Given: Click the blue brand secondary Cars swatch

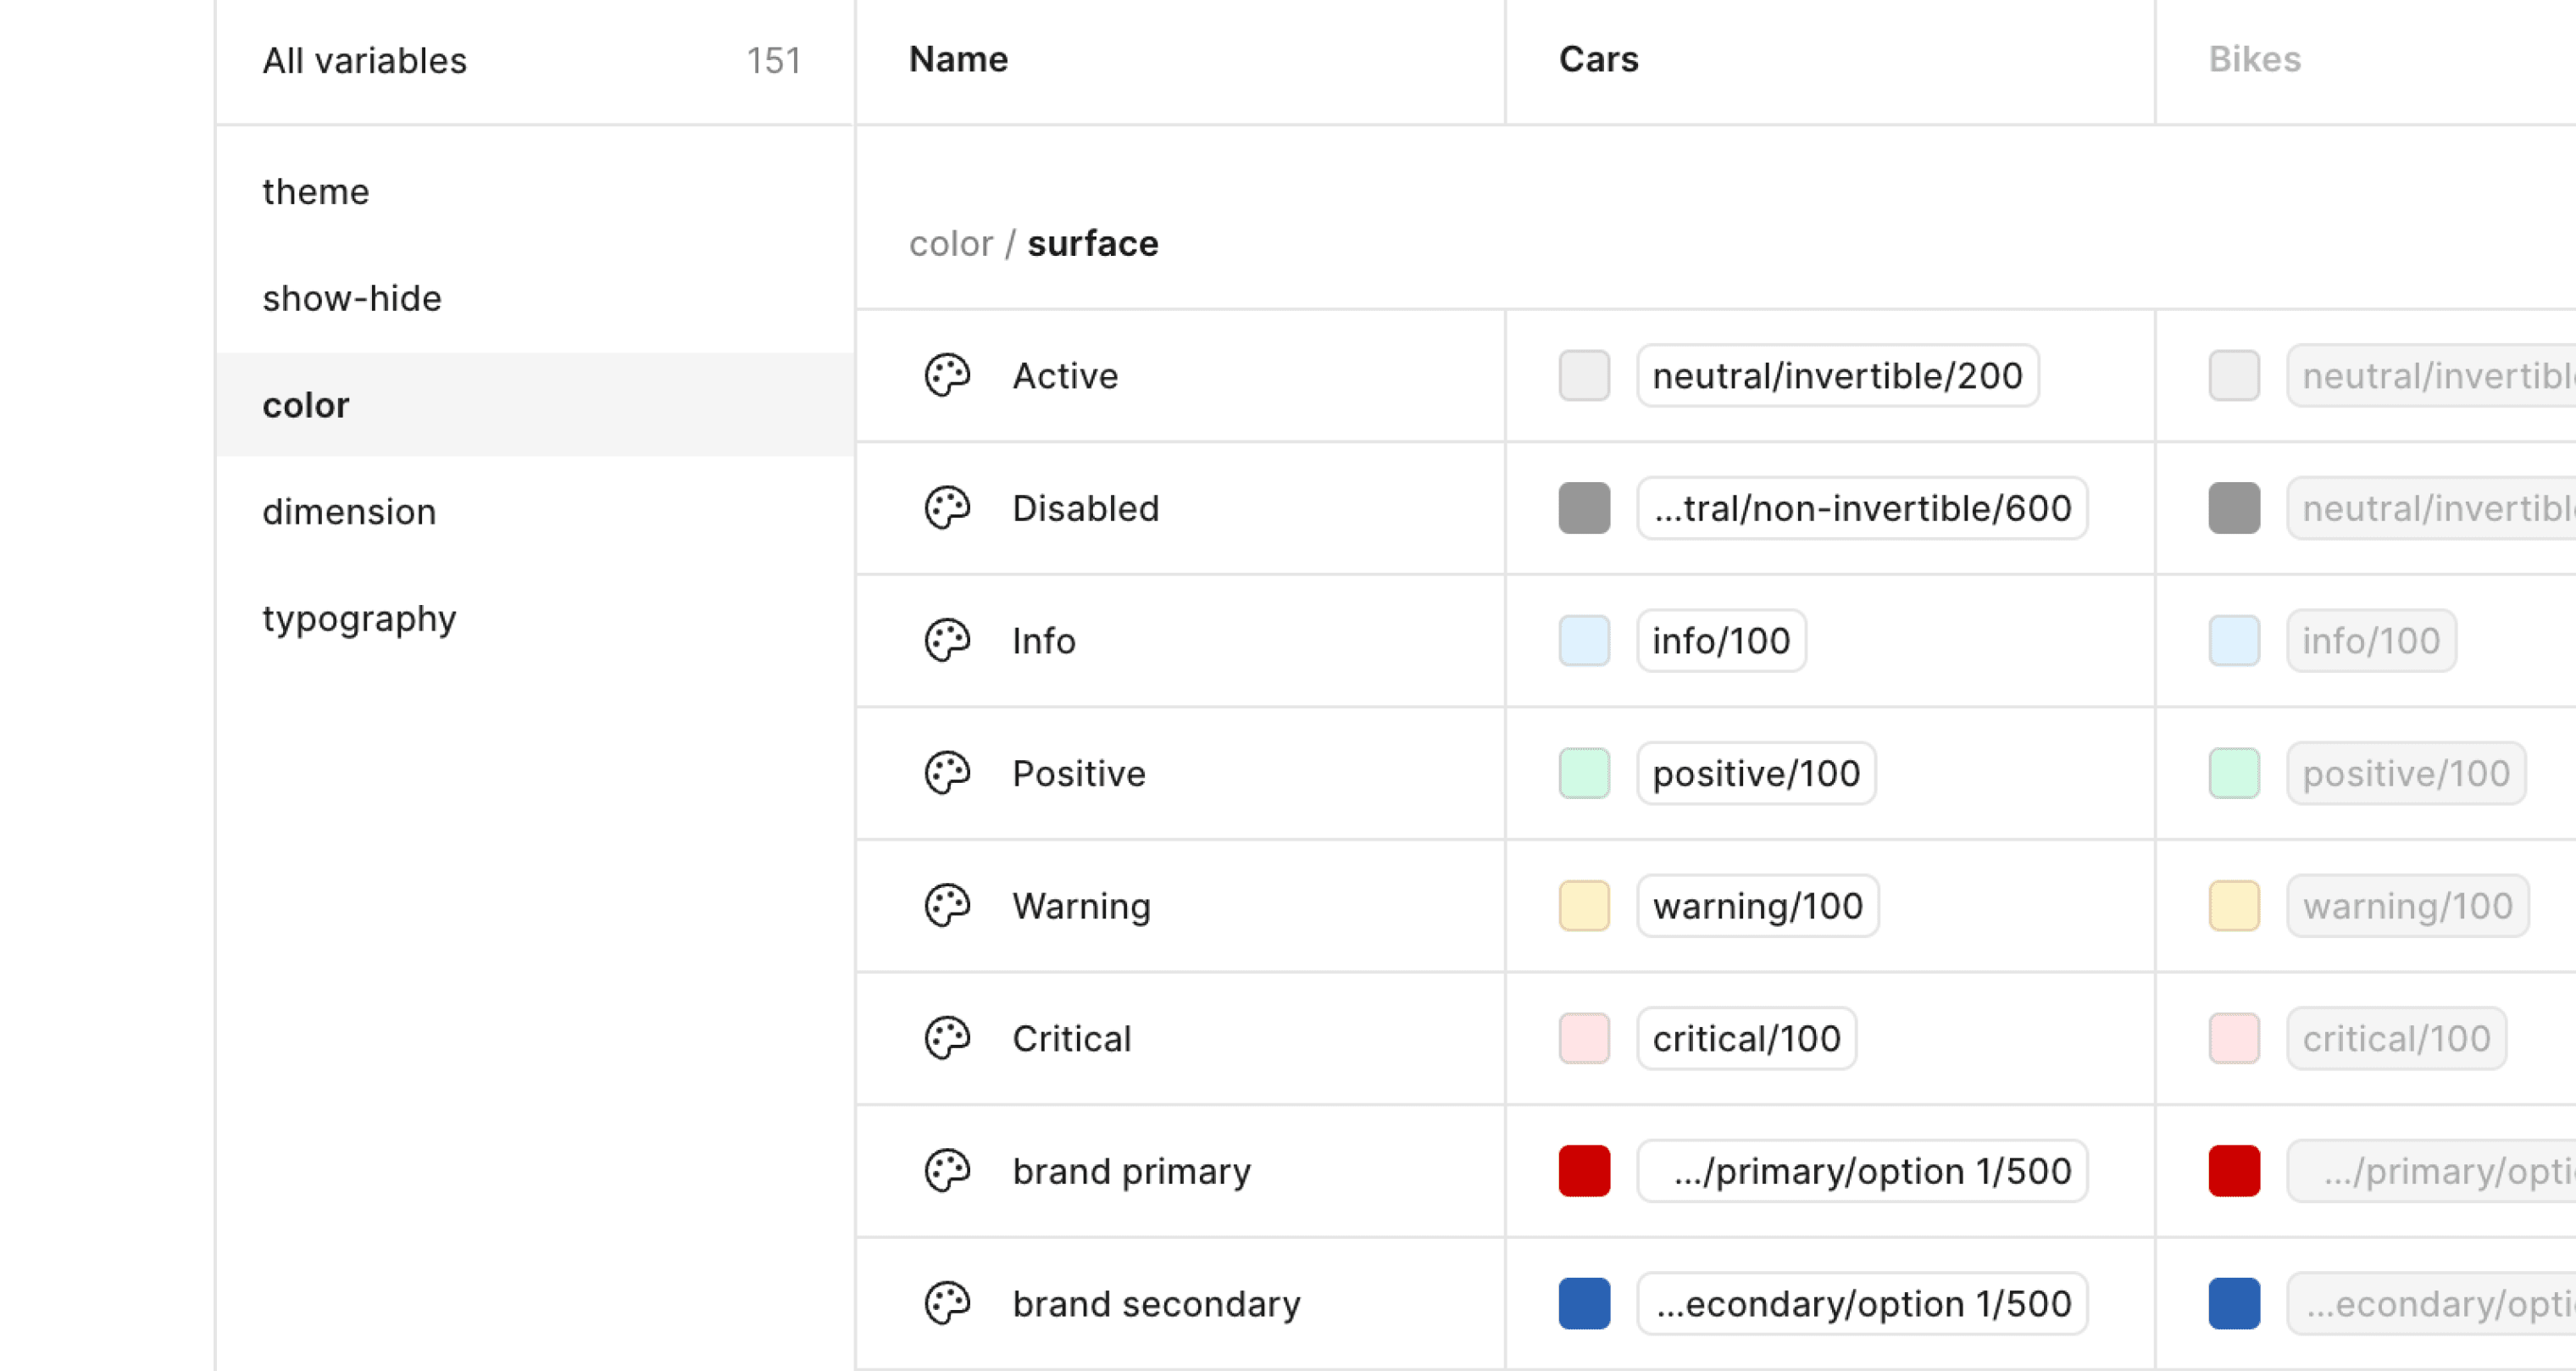Looking at the screenshot, I should 1584,1303.
